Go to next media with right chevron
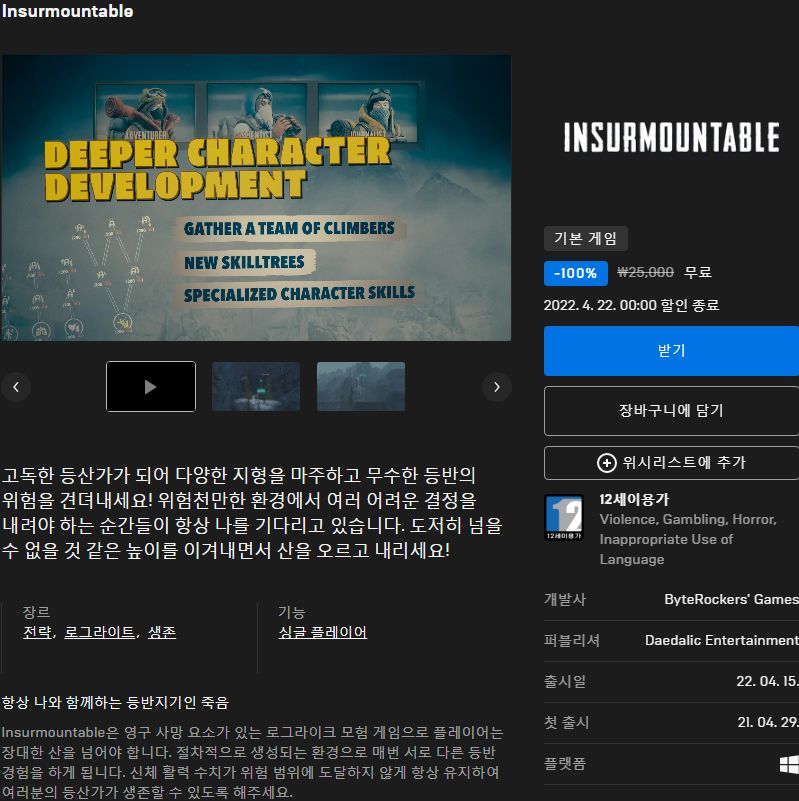This screenshot has width=799, height=801. click(x=497, y=387)
